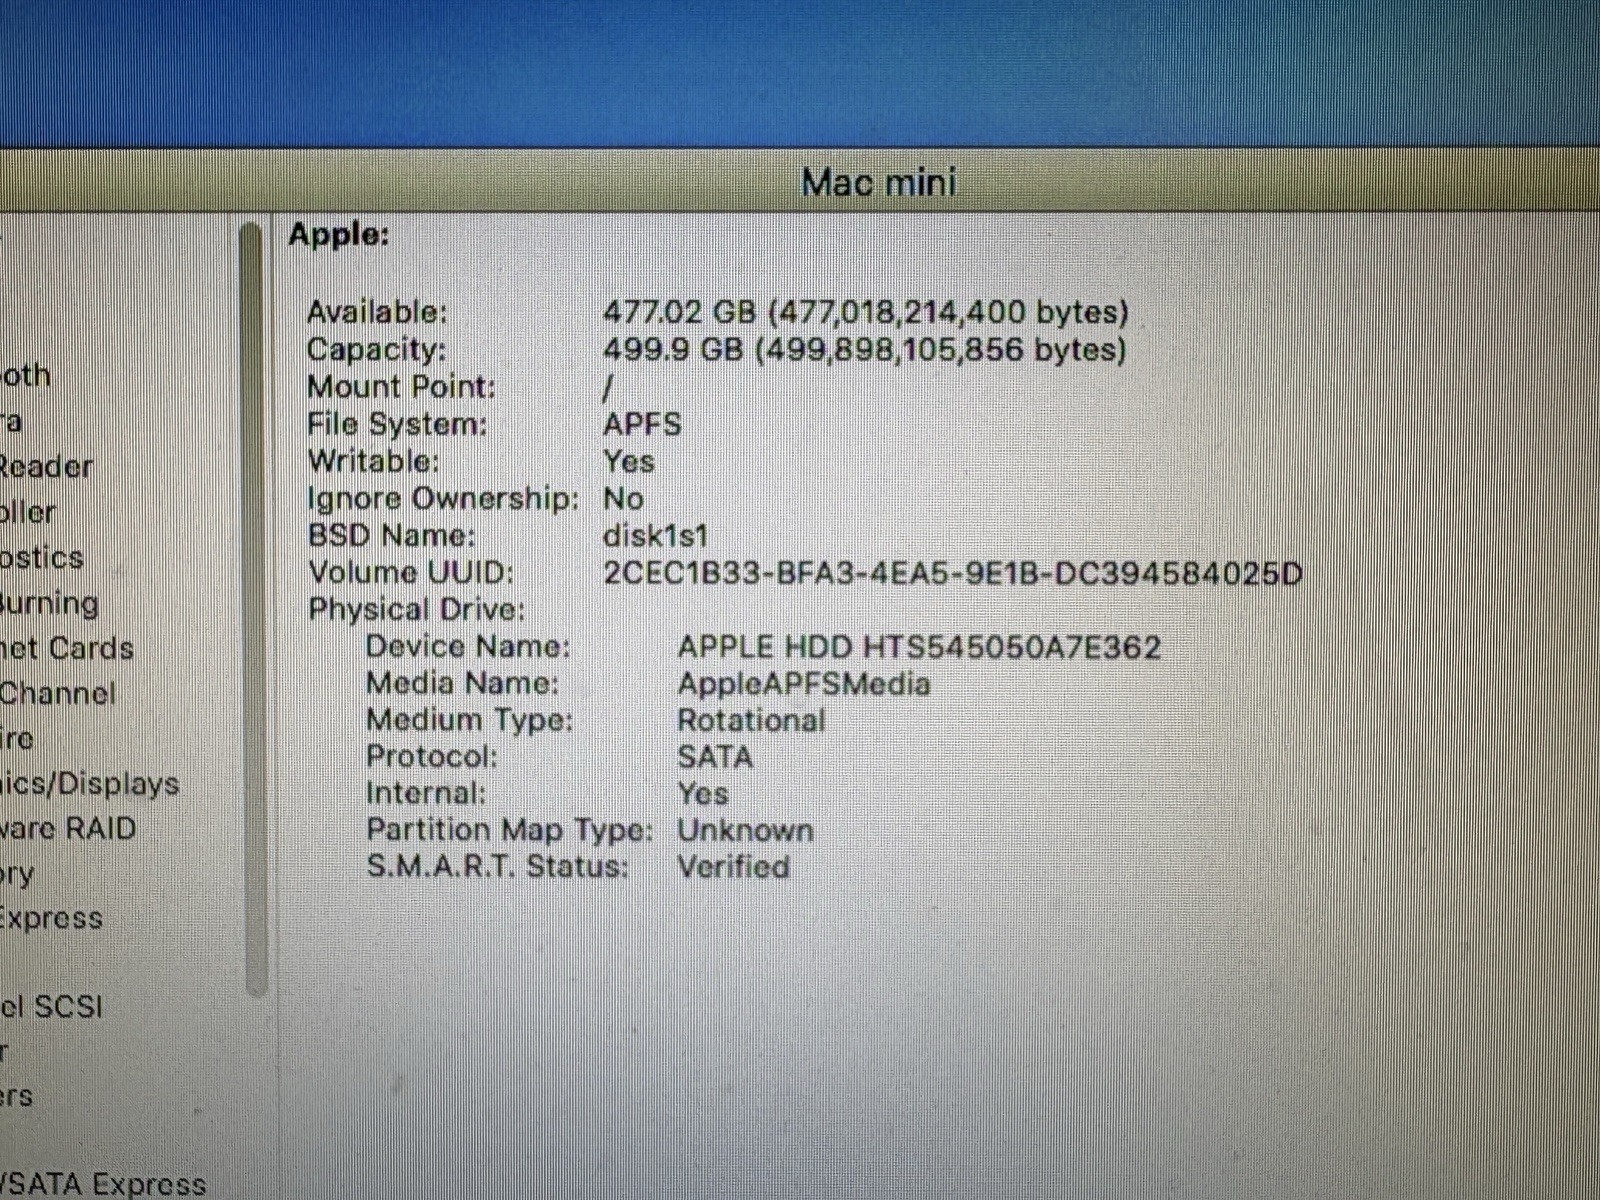Select Fibre Channel in the sidebar
Image resolution: width=1600 pixels, height=1200 pixels.
coord(57,693)
